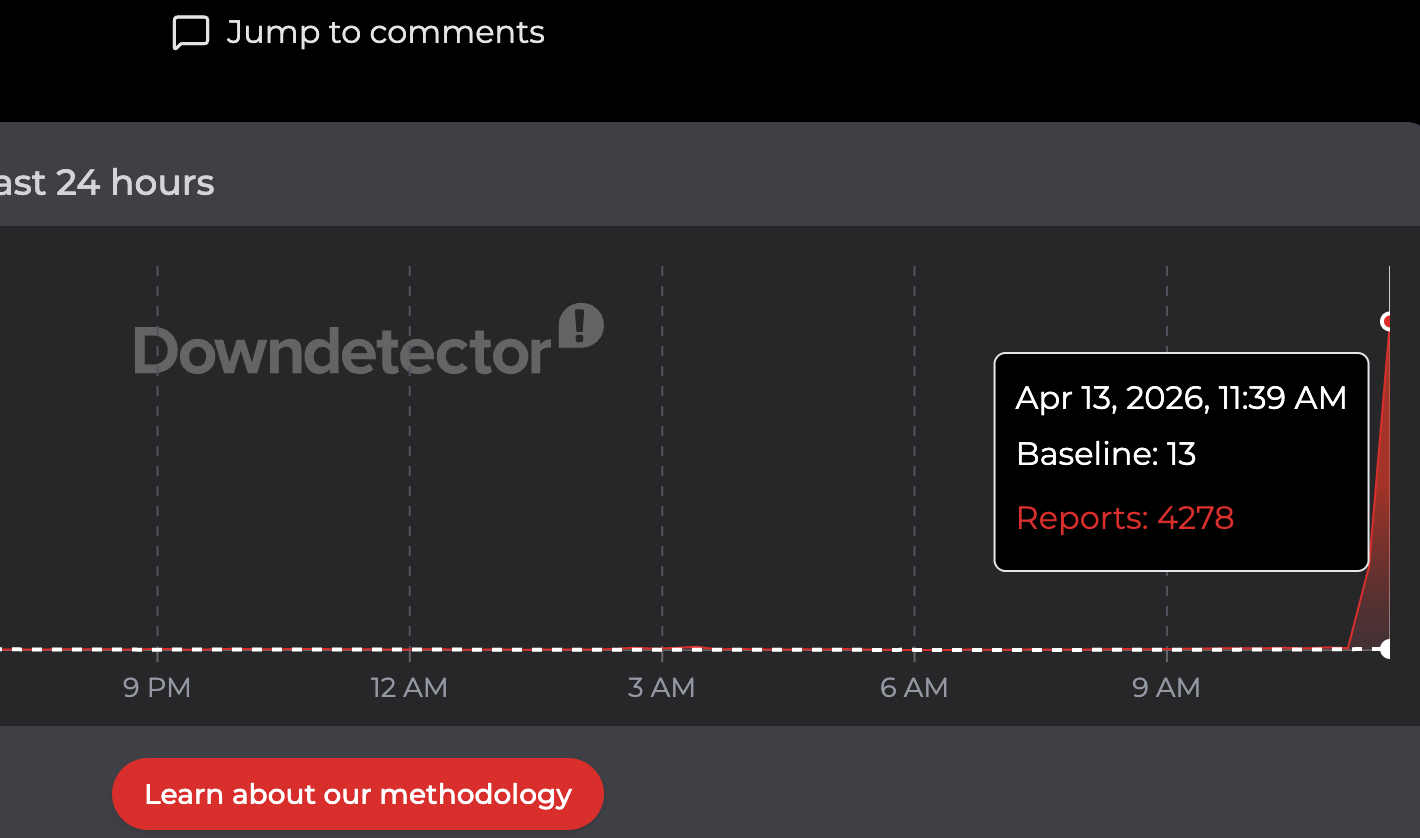Open the 9 AM axis label options
The image size is (1420, 838).
[x=1165, y=687]
